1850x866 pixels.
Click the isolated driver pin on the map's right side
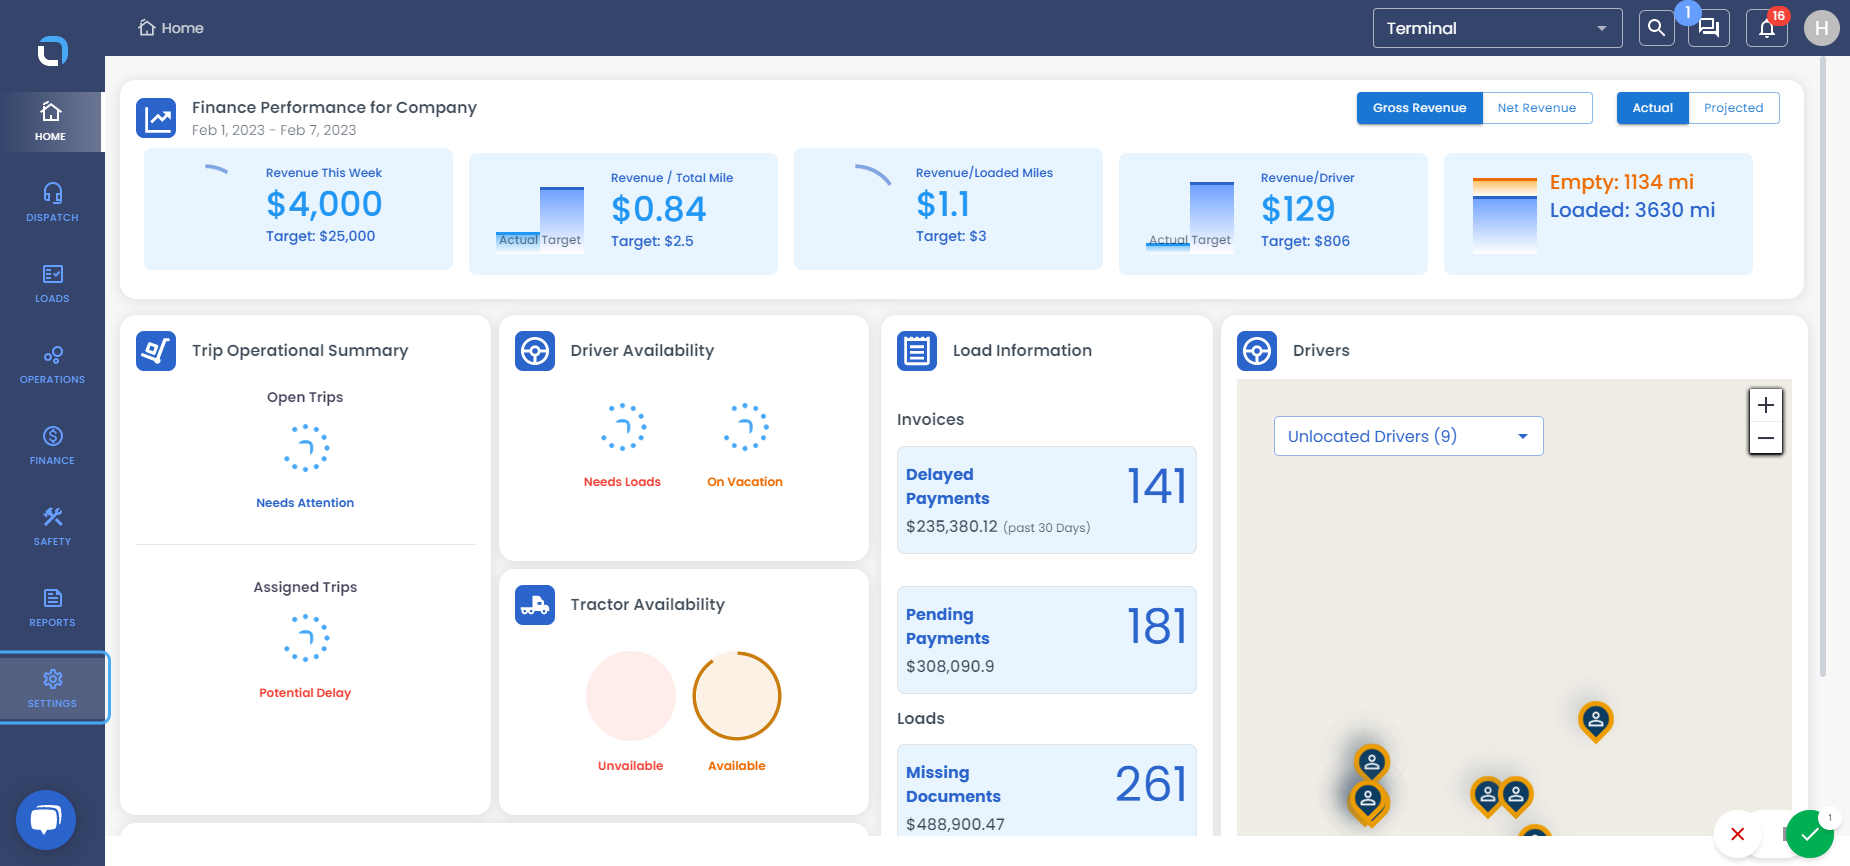tap(1596, 720)
